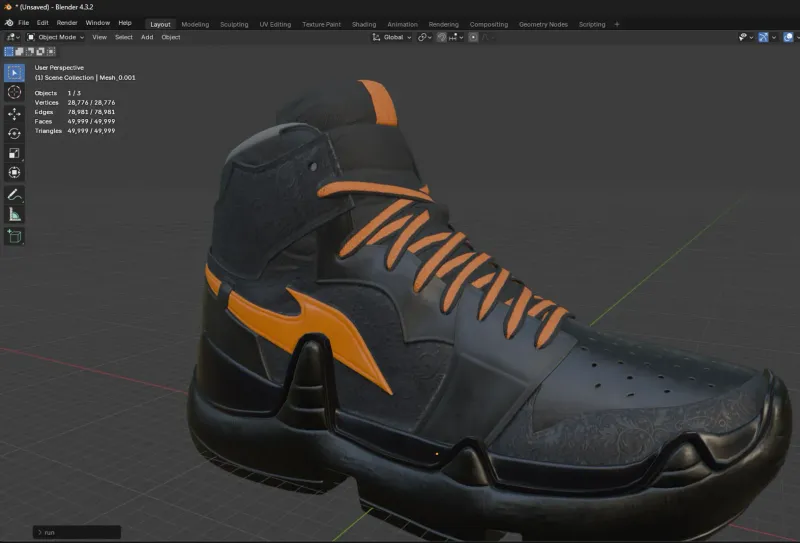Switch to the Sculpting workspace tab
Image resolution: width=800 pixels, height=543 pixels.
pos(234,24)
